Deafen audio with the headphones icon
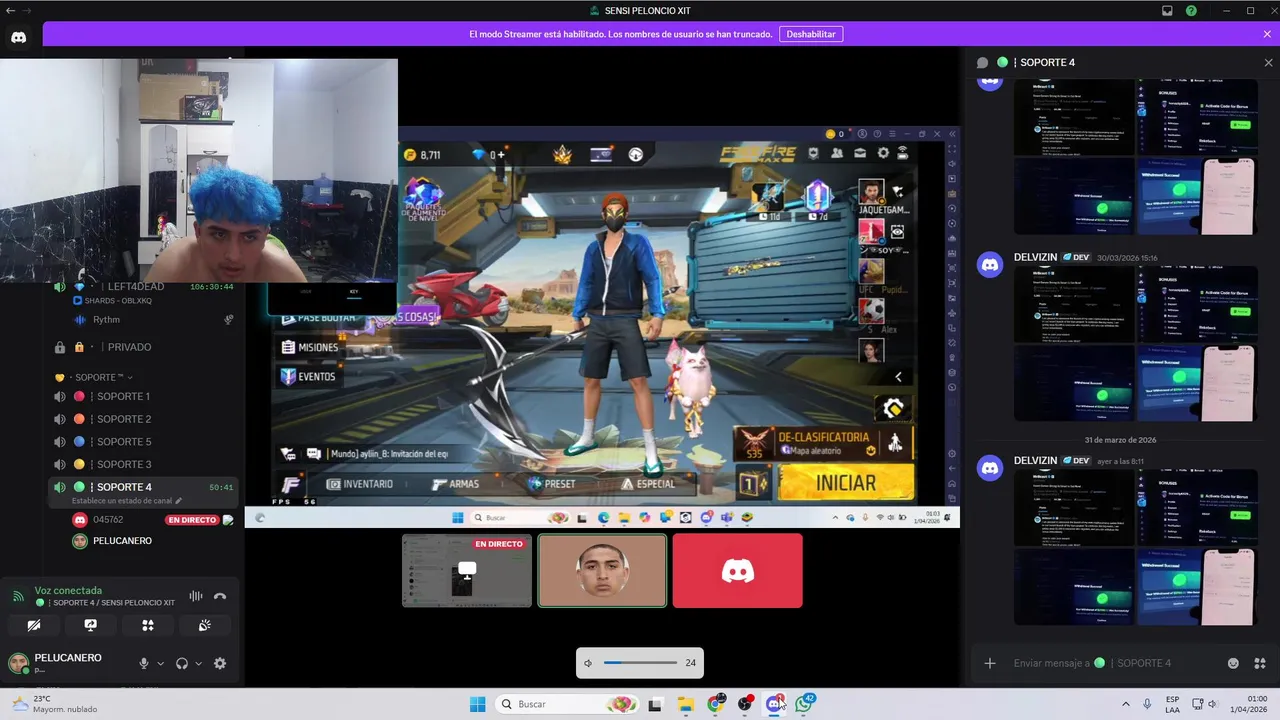This screenshot has height=720, width=1280. tap(182, 663)
